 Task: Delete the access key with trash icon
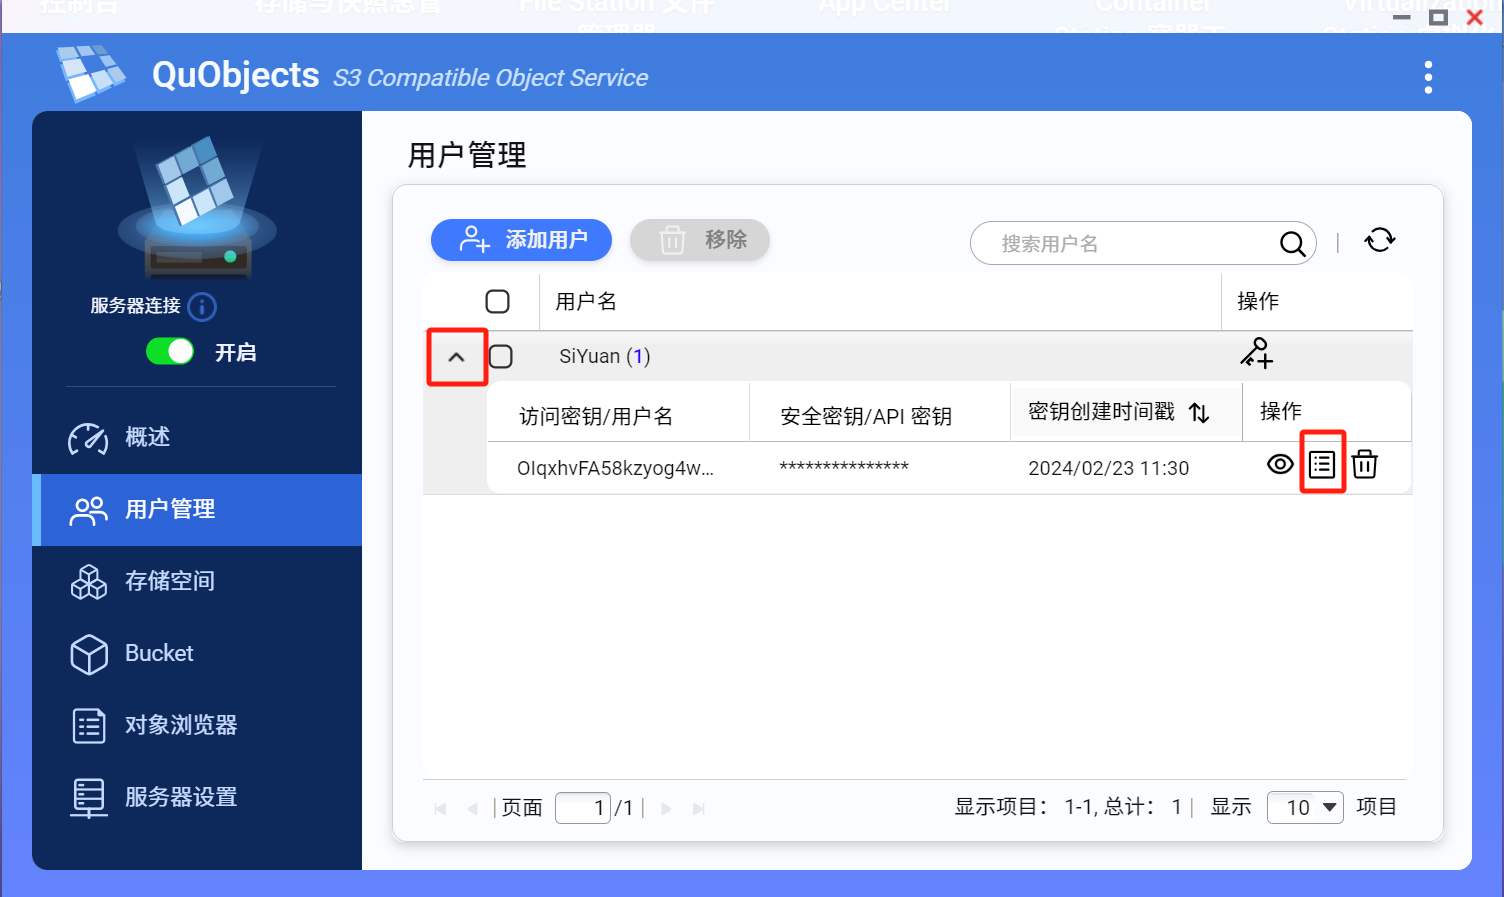coord(1365,465)
